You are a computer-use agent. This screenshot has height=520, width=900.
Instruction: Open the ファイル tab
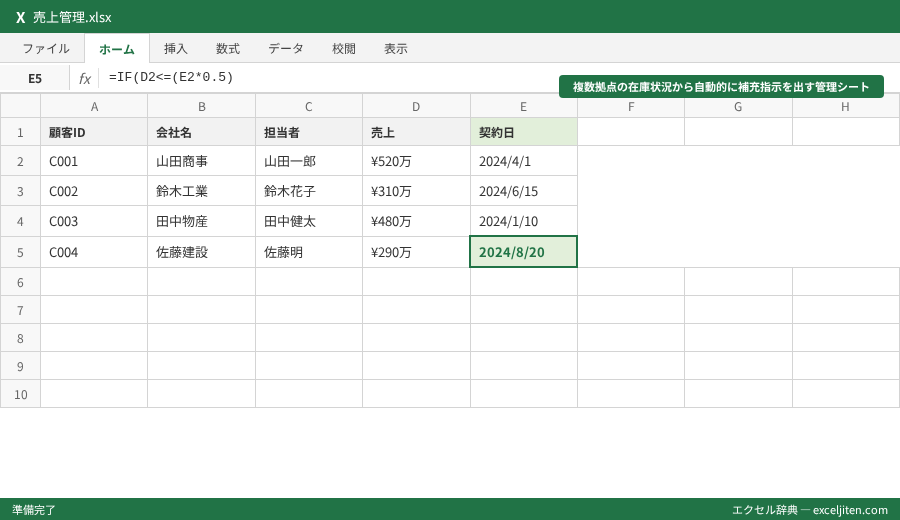pyautogui.click(x=46, y=49)
